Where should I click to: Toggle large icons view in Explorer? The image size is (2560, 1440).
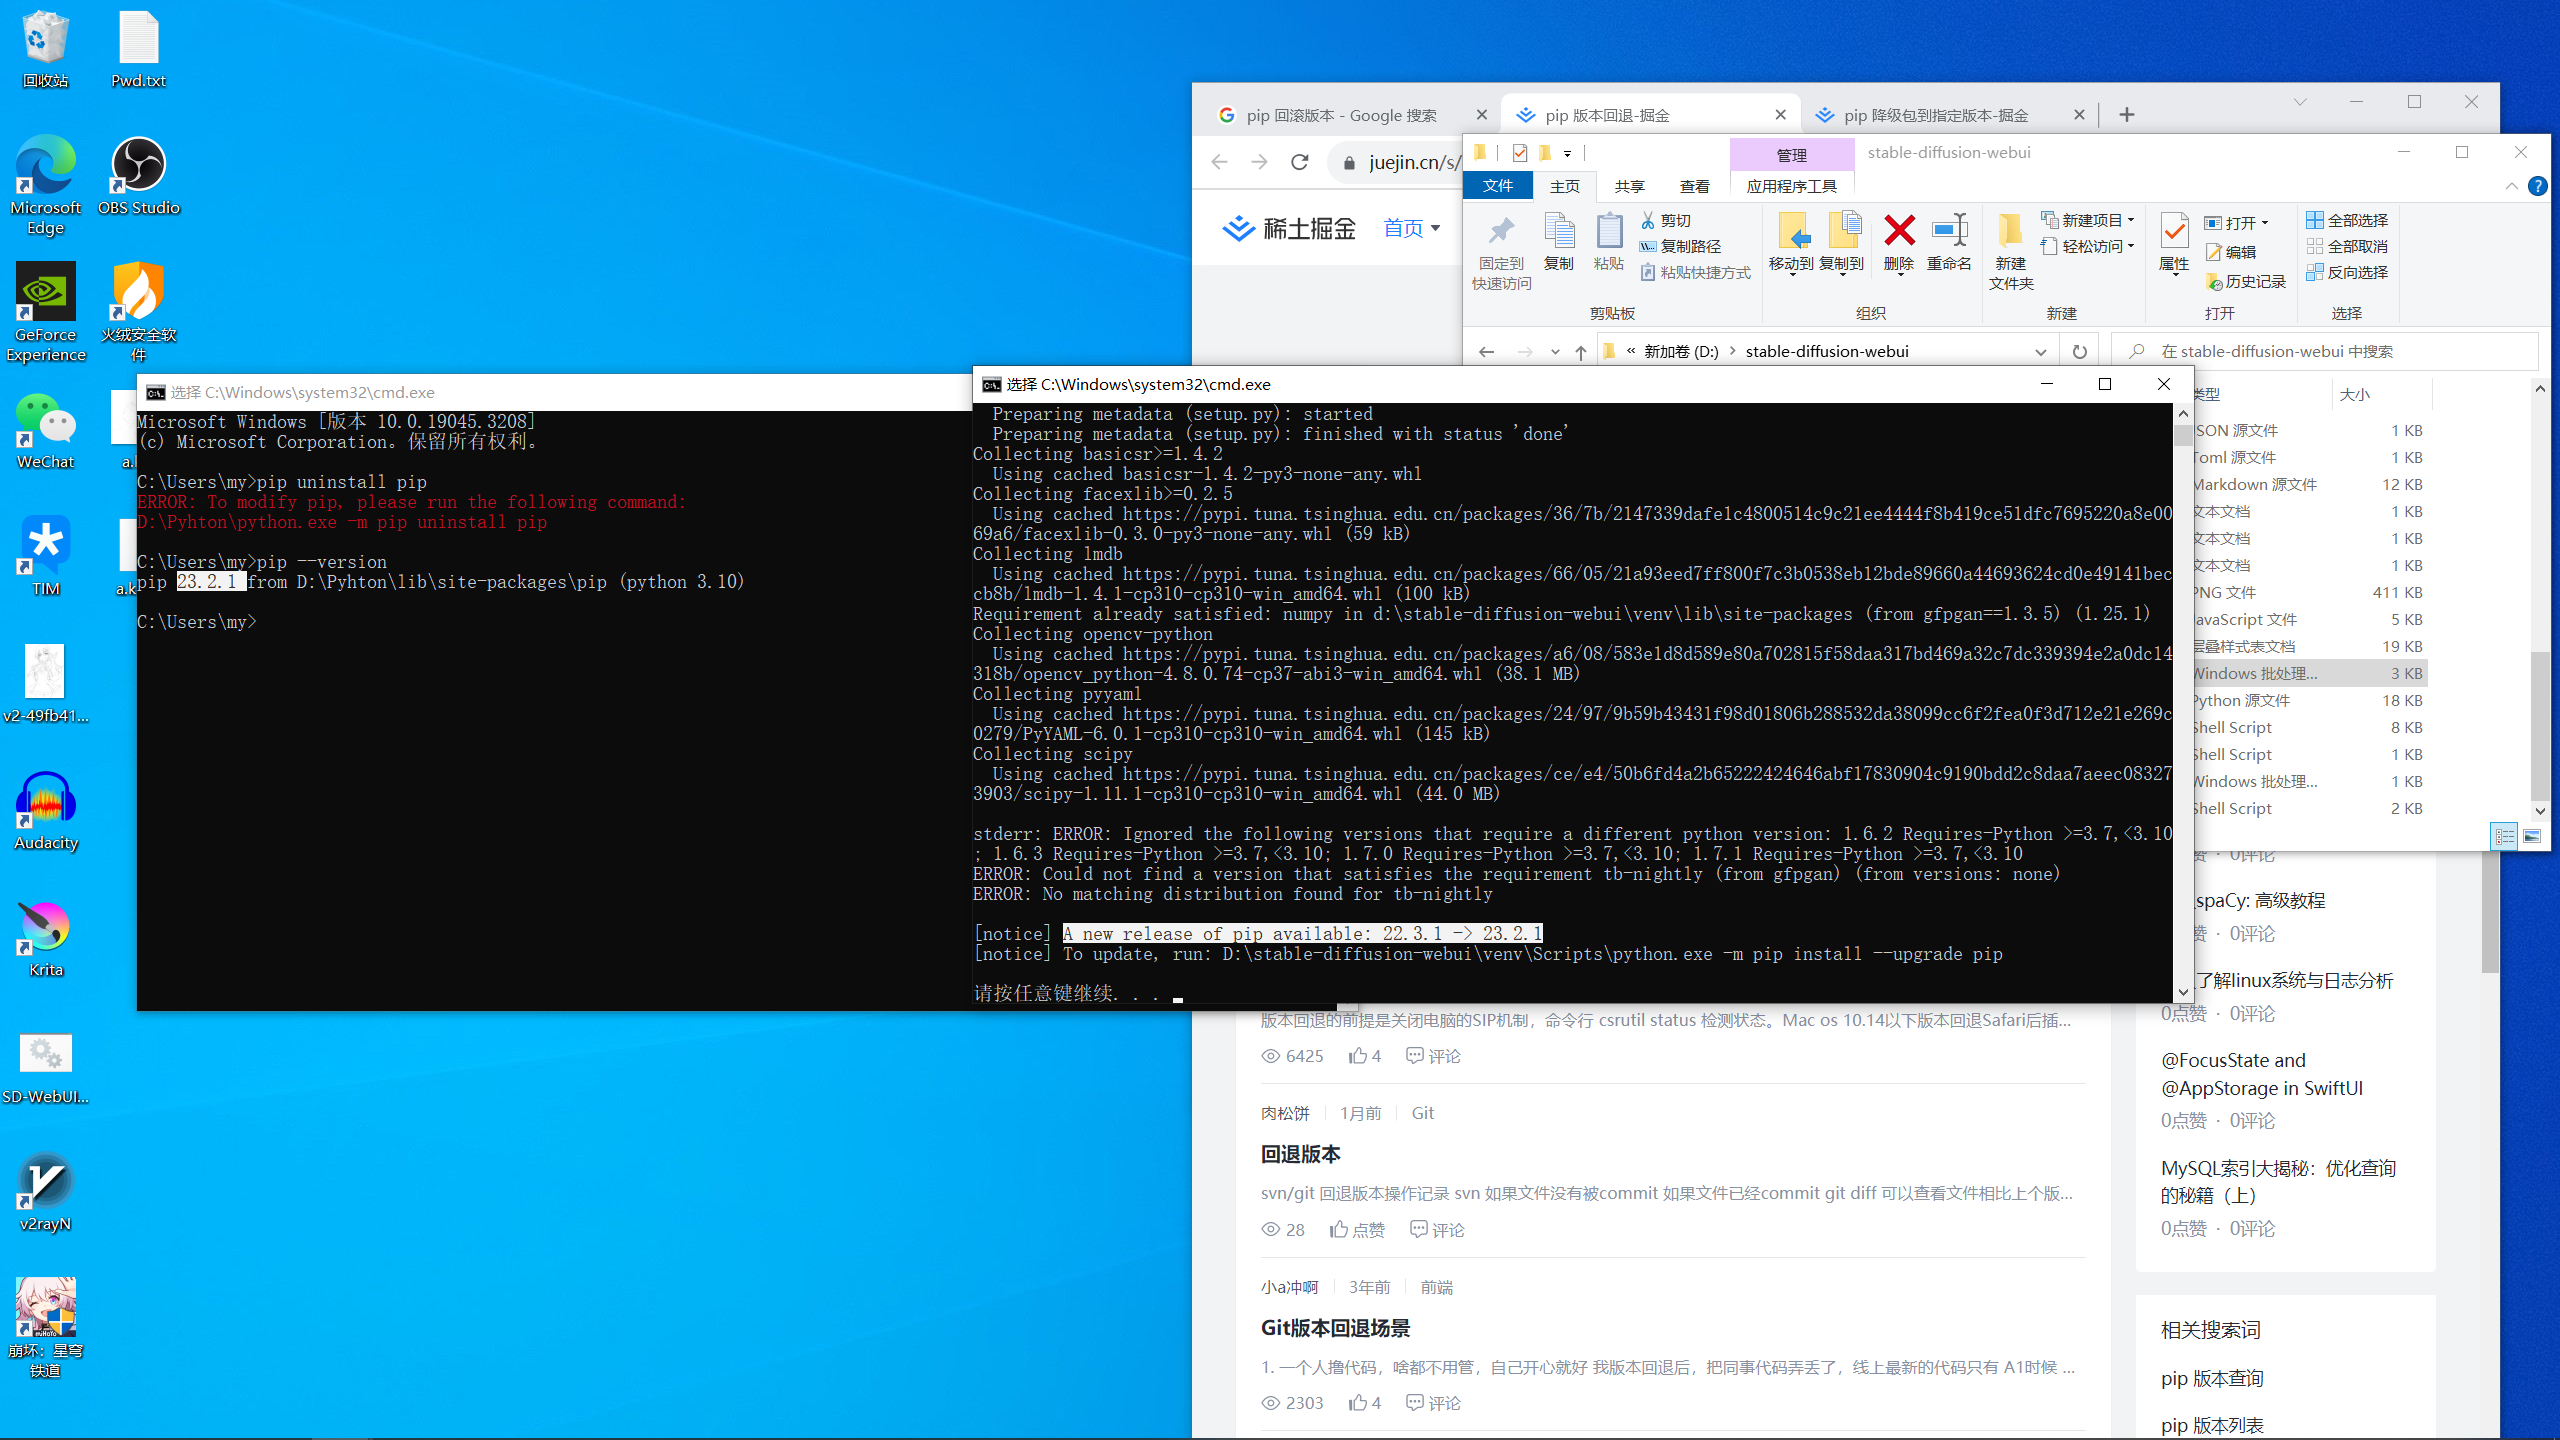pos(2532,836)
